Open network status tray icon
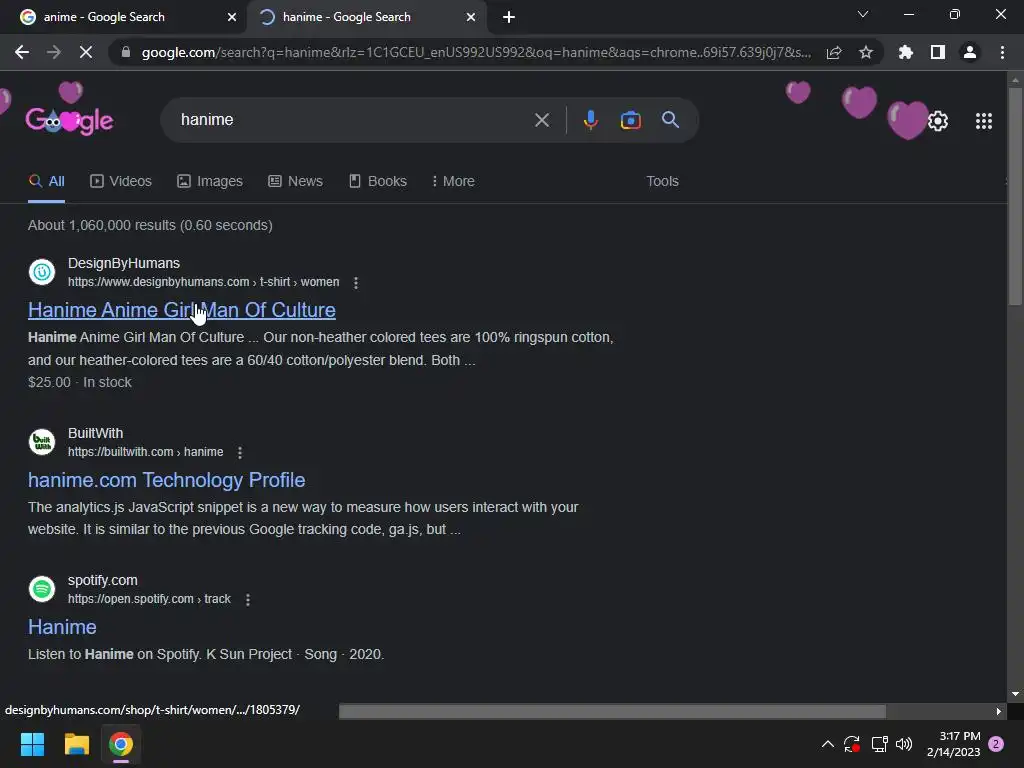This screenshot has height=768, width=1024. [x=879, y=744]
